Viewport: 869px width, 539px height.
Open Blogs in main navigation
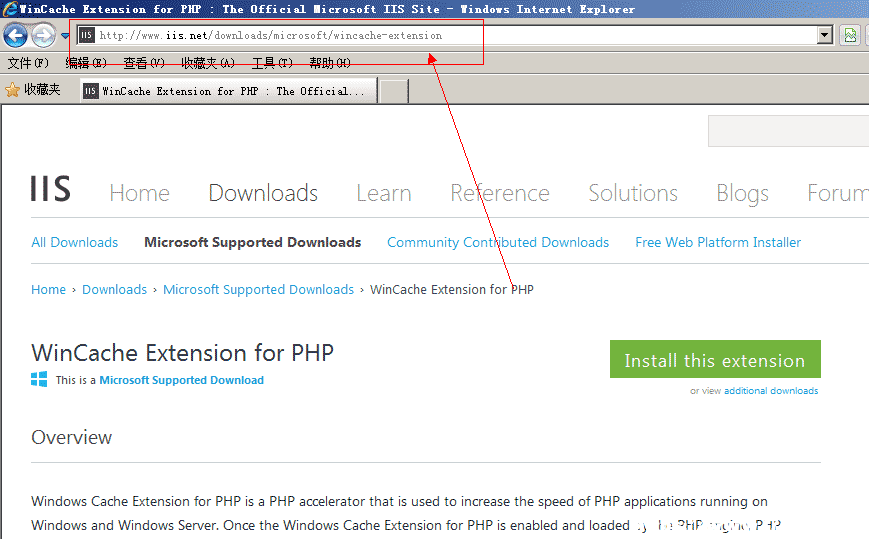coord(743,194)
